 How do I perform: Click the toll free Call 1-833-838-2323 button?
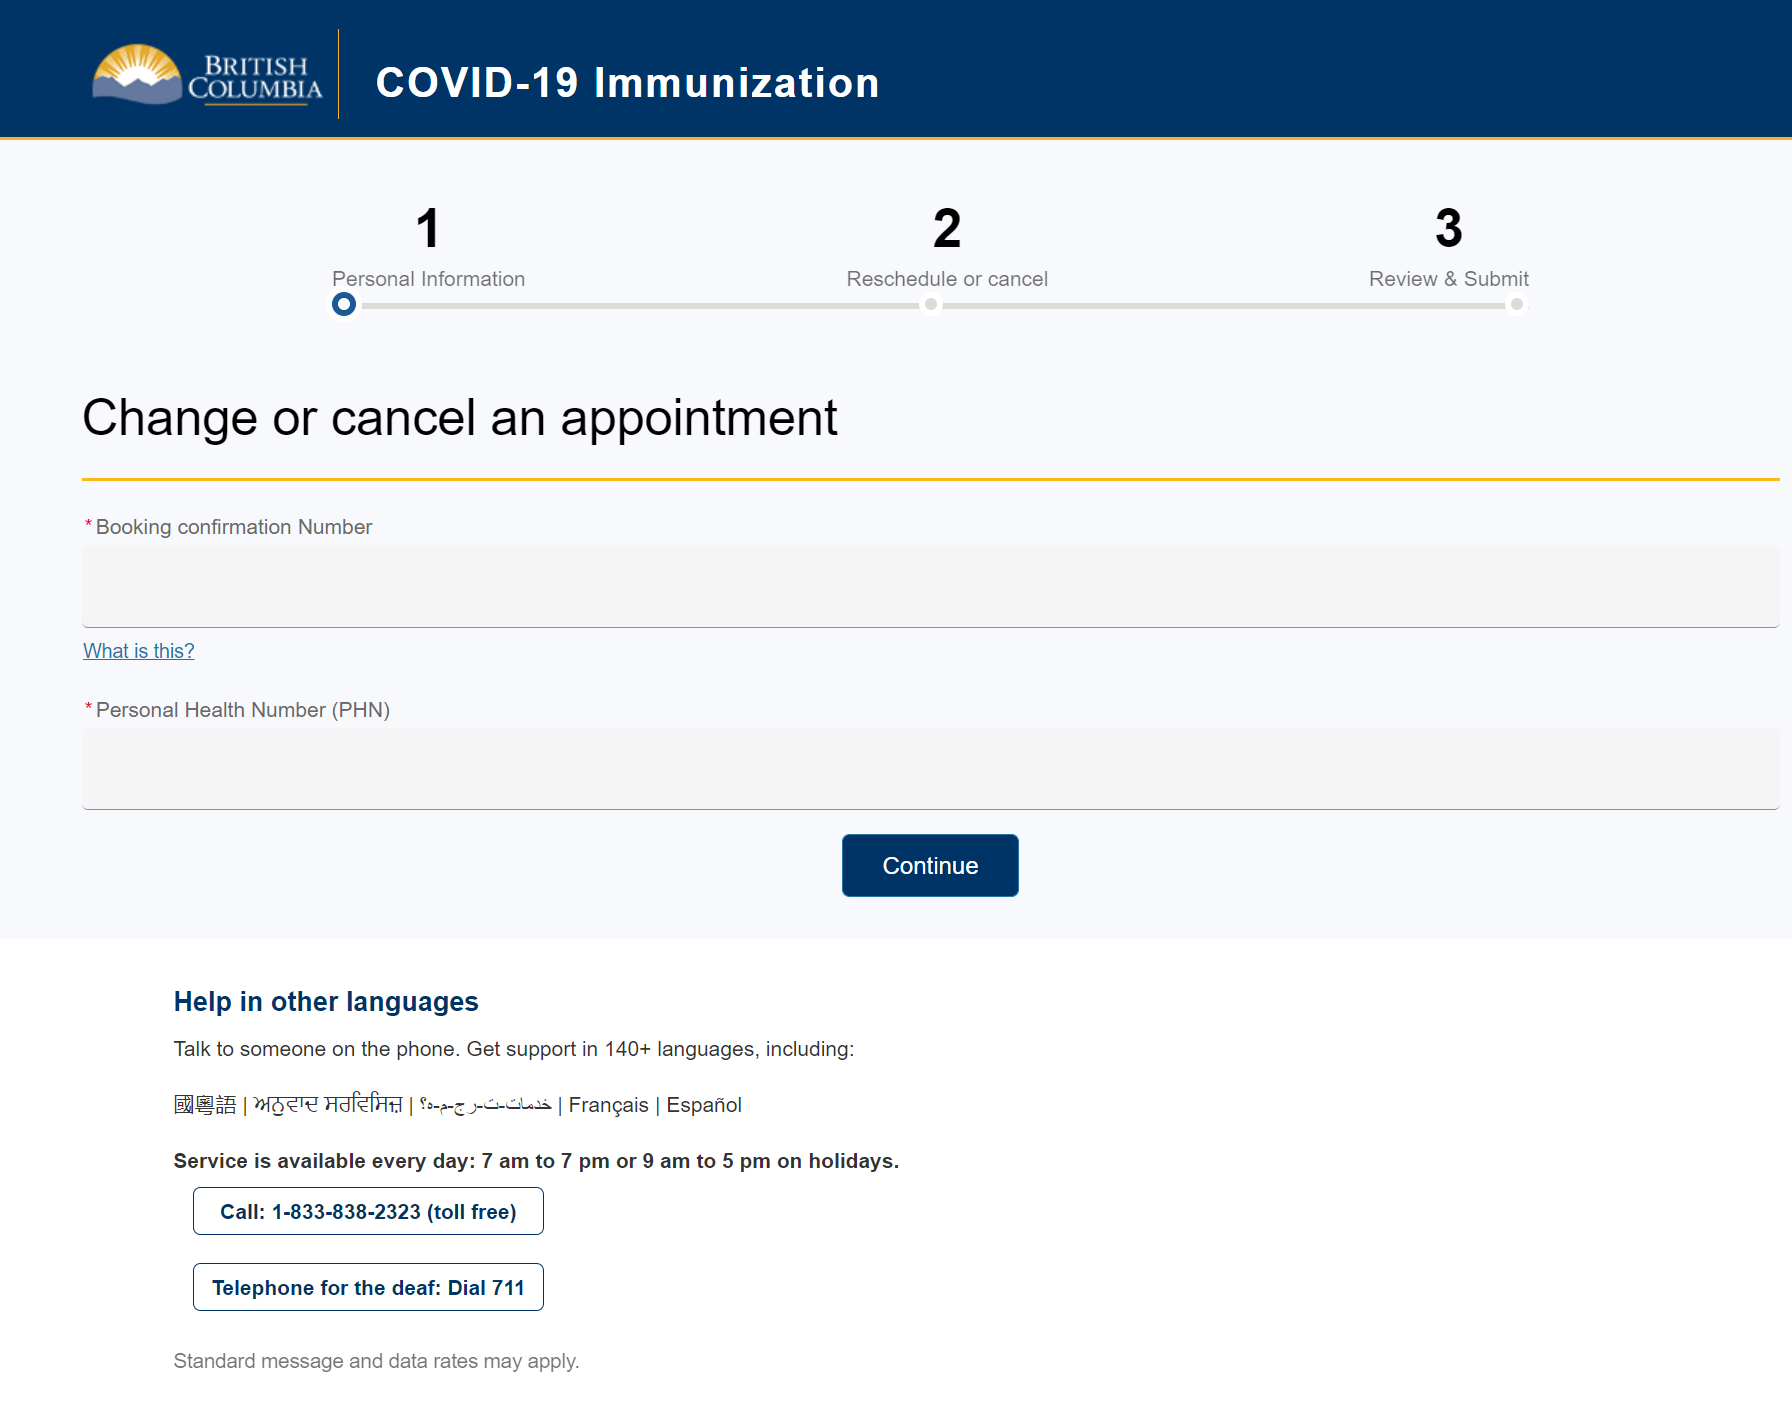point(368,1211)
